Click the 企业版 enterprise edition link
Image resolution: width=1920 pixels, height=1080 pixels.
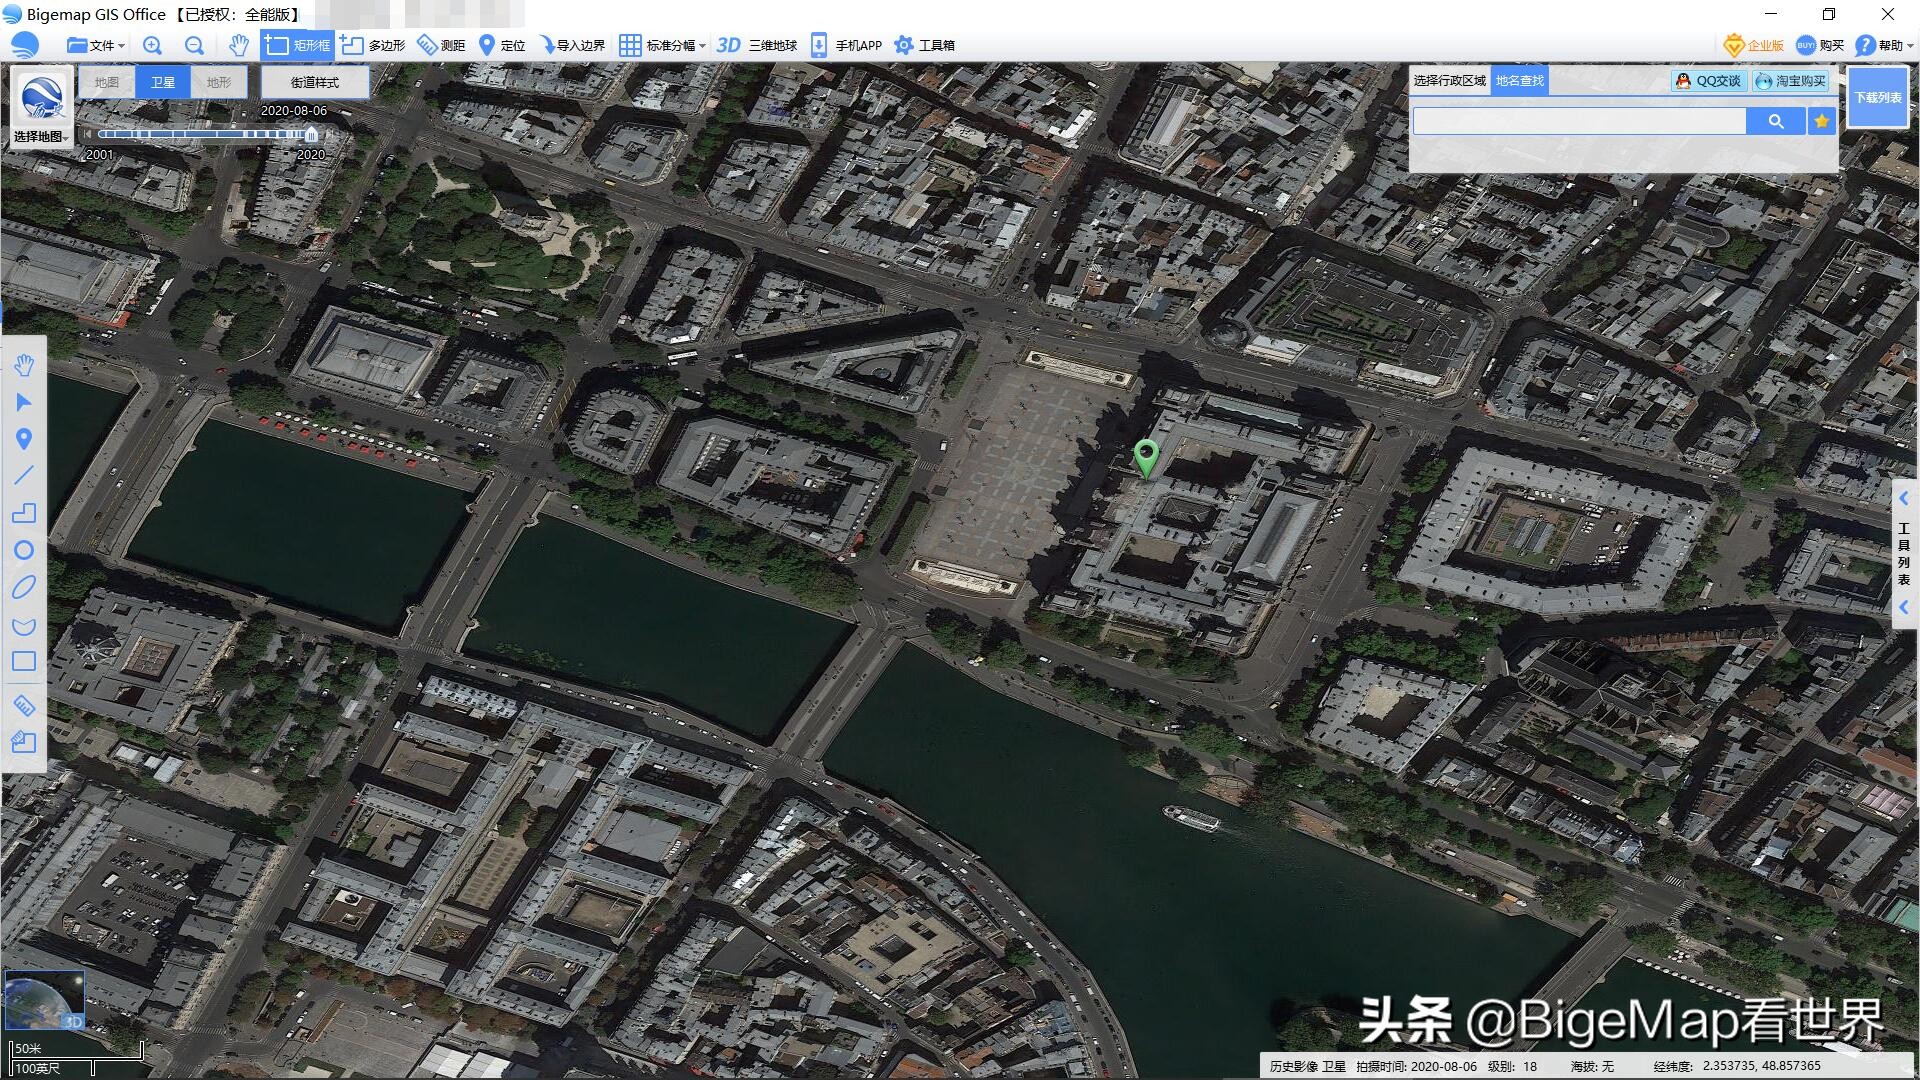point(1754,45)
